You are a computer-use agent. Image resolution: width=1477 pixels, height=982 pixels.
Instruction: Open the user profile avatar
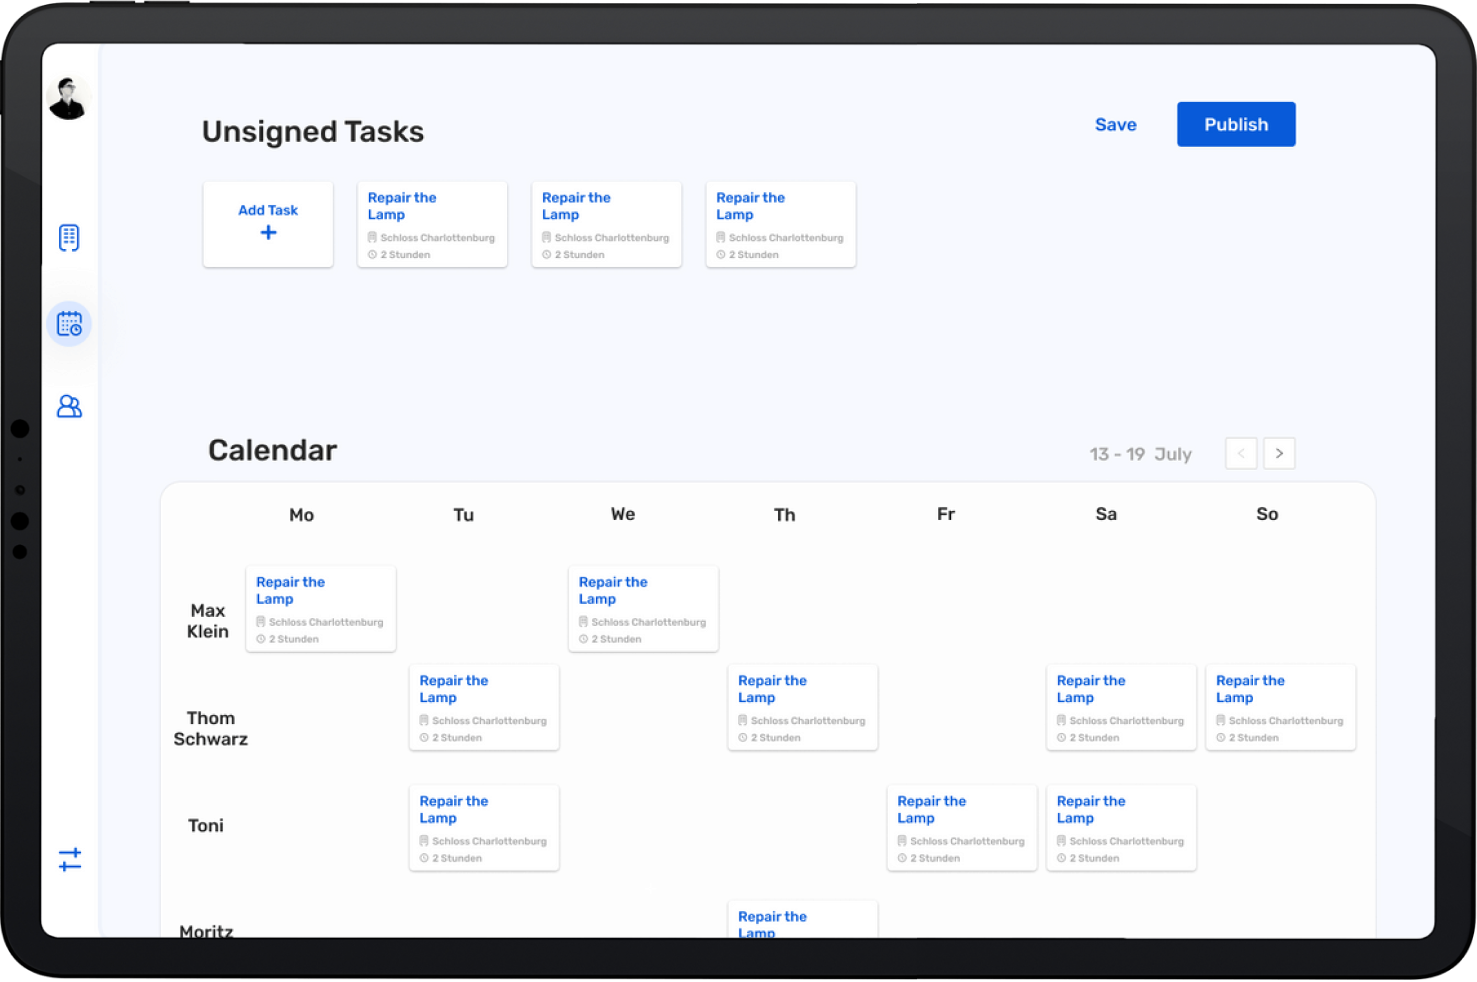point(68,99)
